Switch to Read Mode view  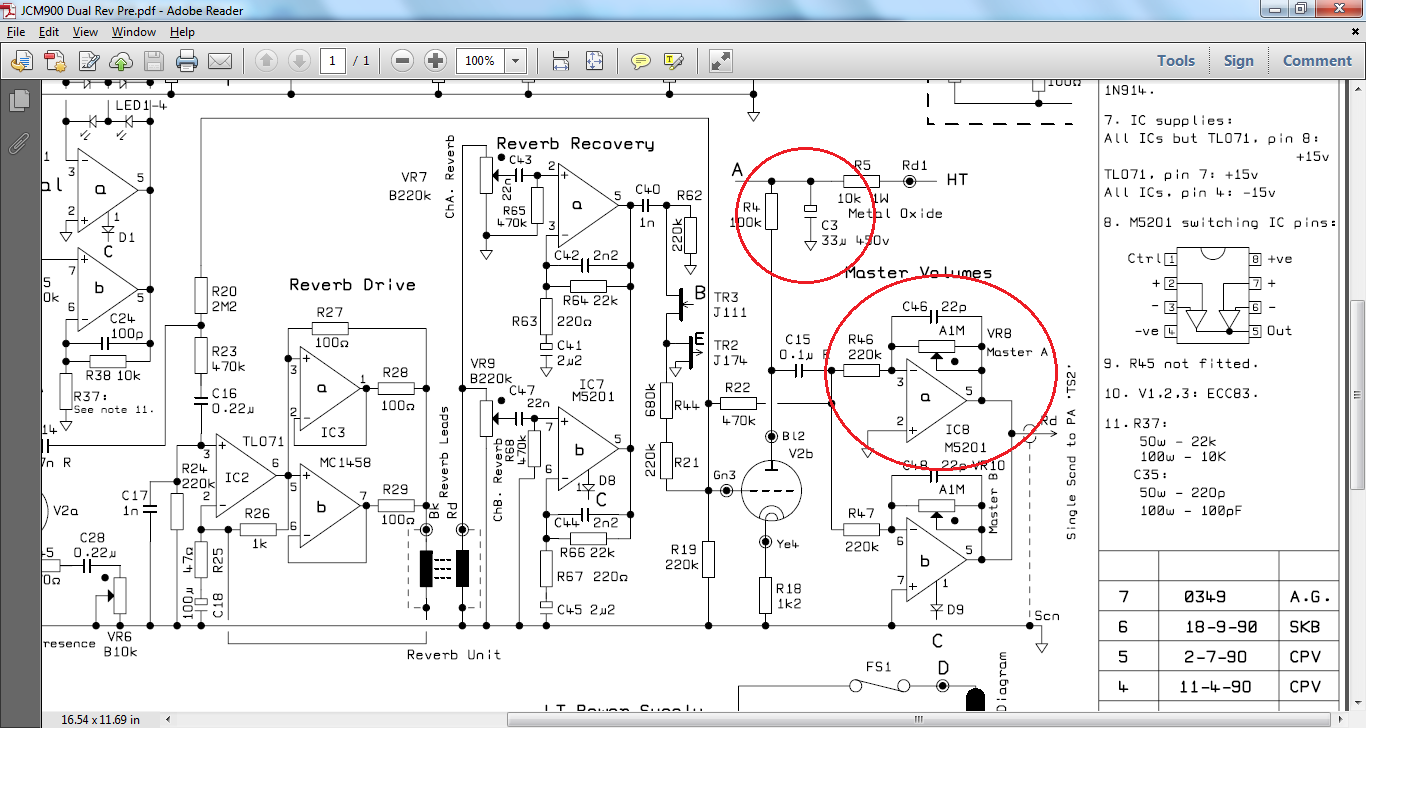[x=720, y=61]
